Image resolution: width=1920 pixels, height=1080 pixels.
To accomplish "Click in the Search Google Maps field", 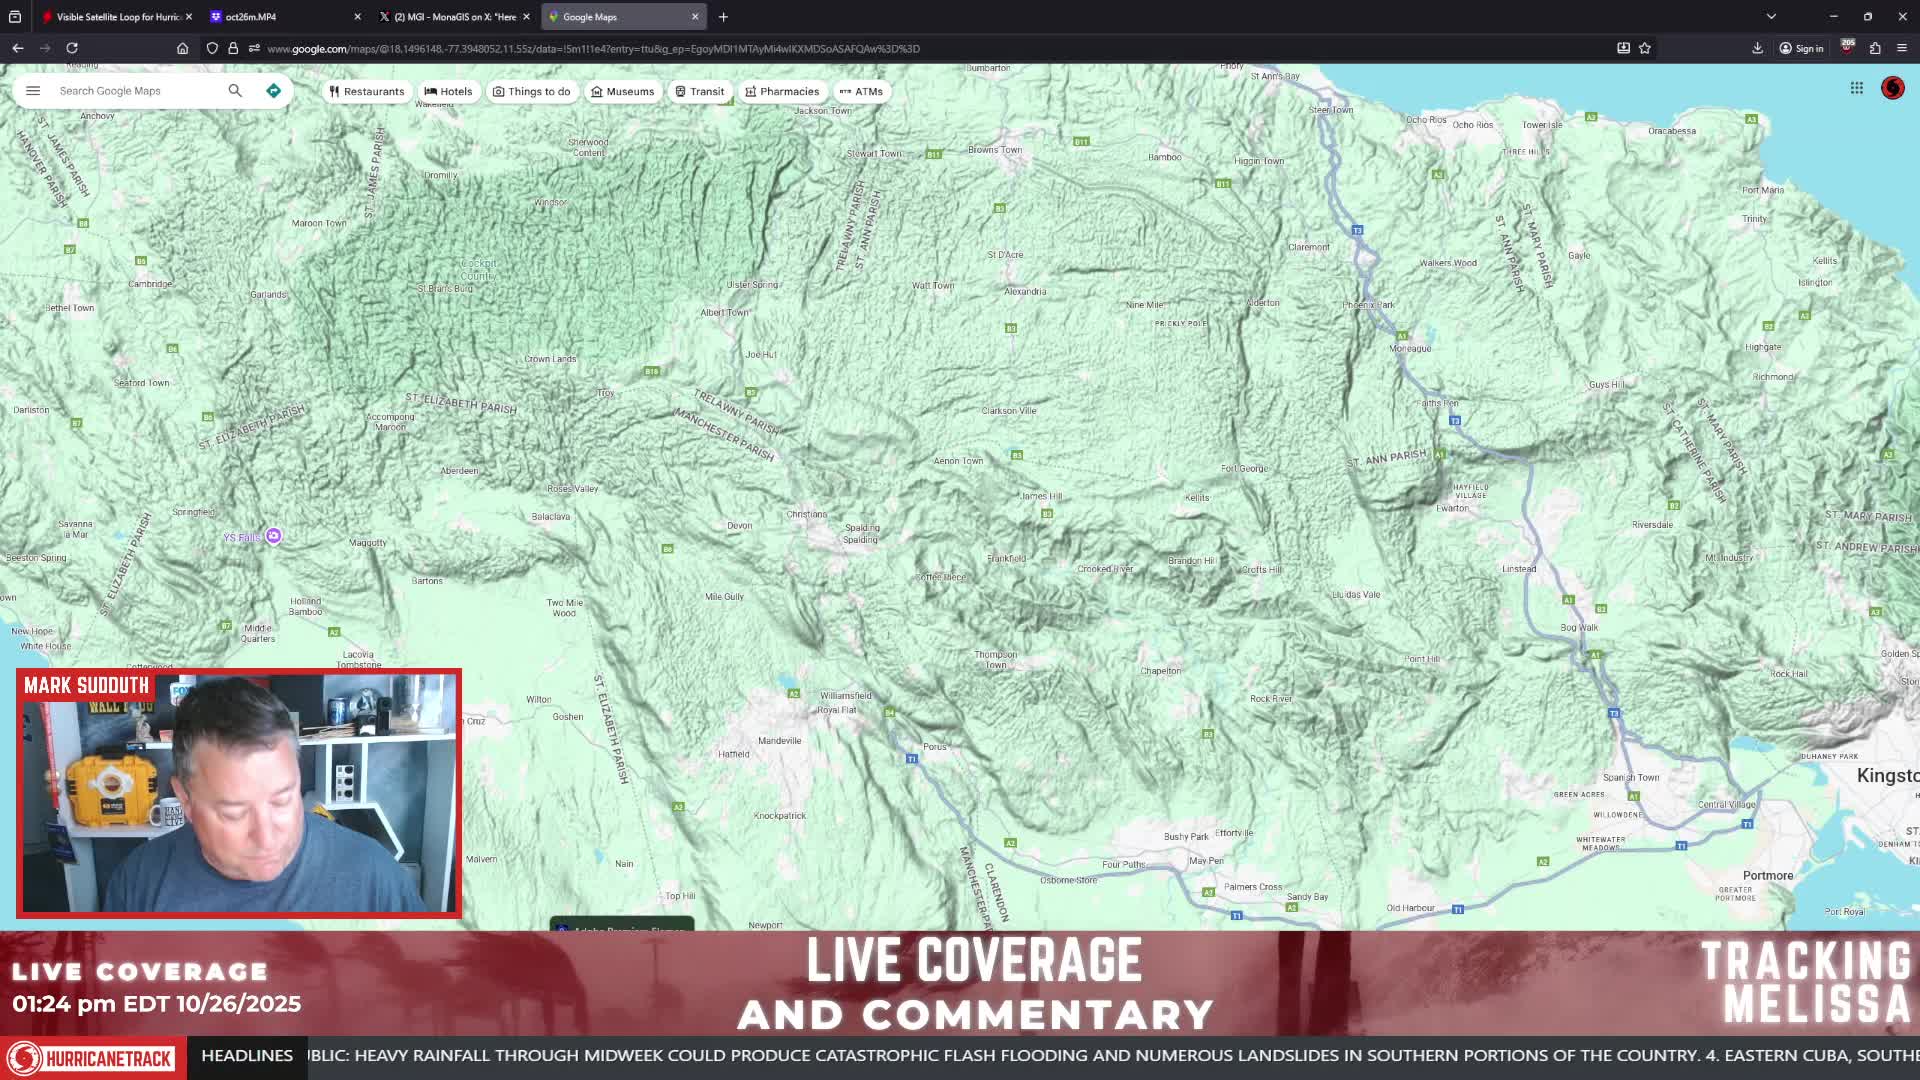I will coord(138,91).
